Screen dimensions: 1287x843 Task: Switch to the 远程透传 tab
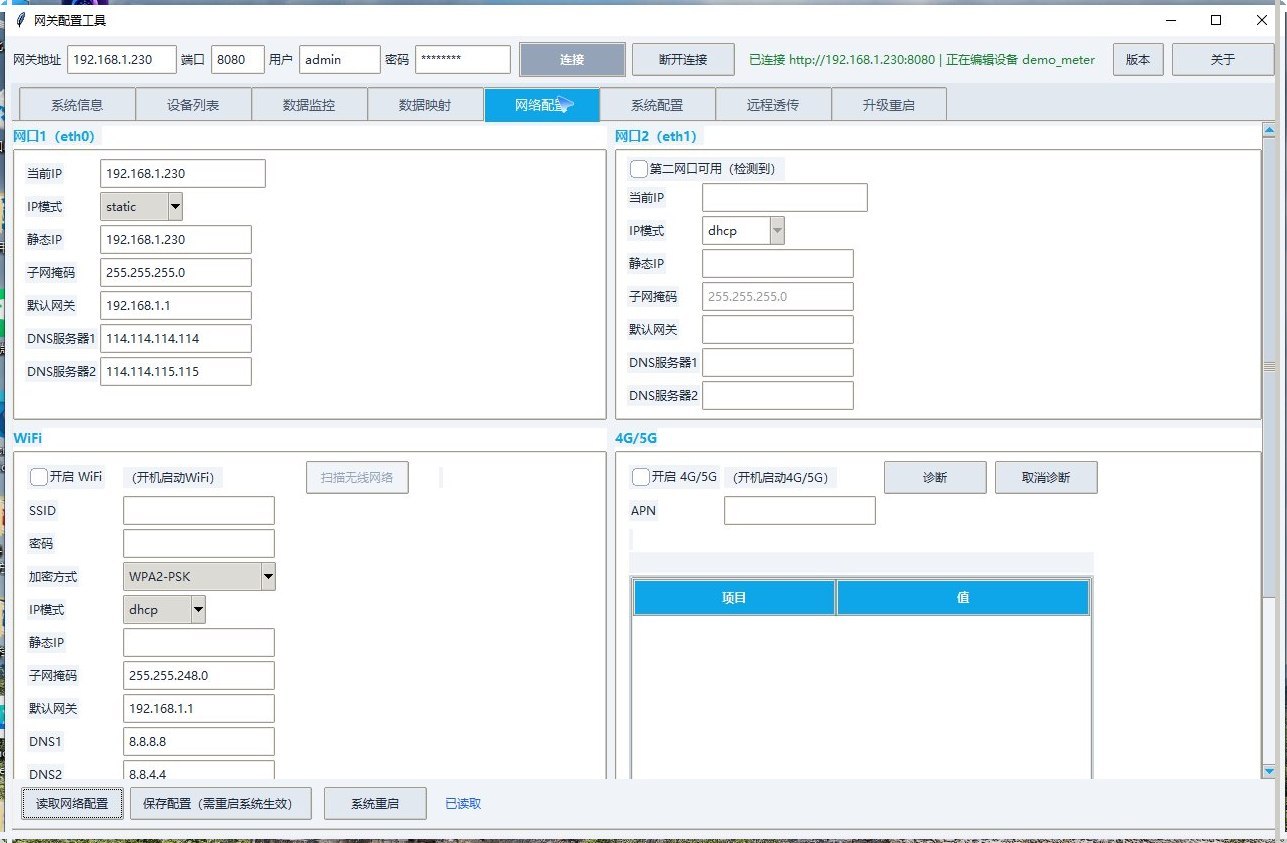click(773, 105)
